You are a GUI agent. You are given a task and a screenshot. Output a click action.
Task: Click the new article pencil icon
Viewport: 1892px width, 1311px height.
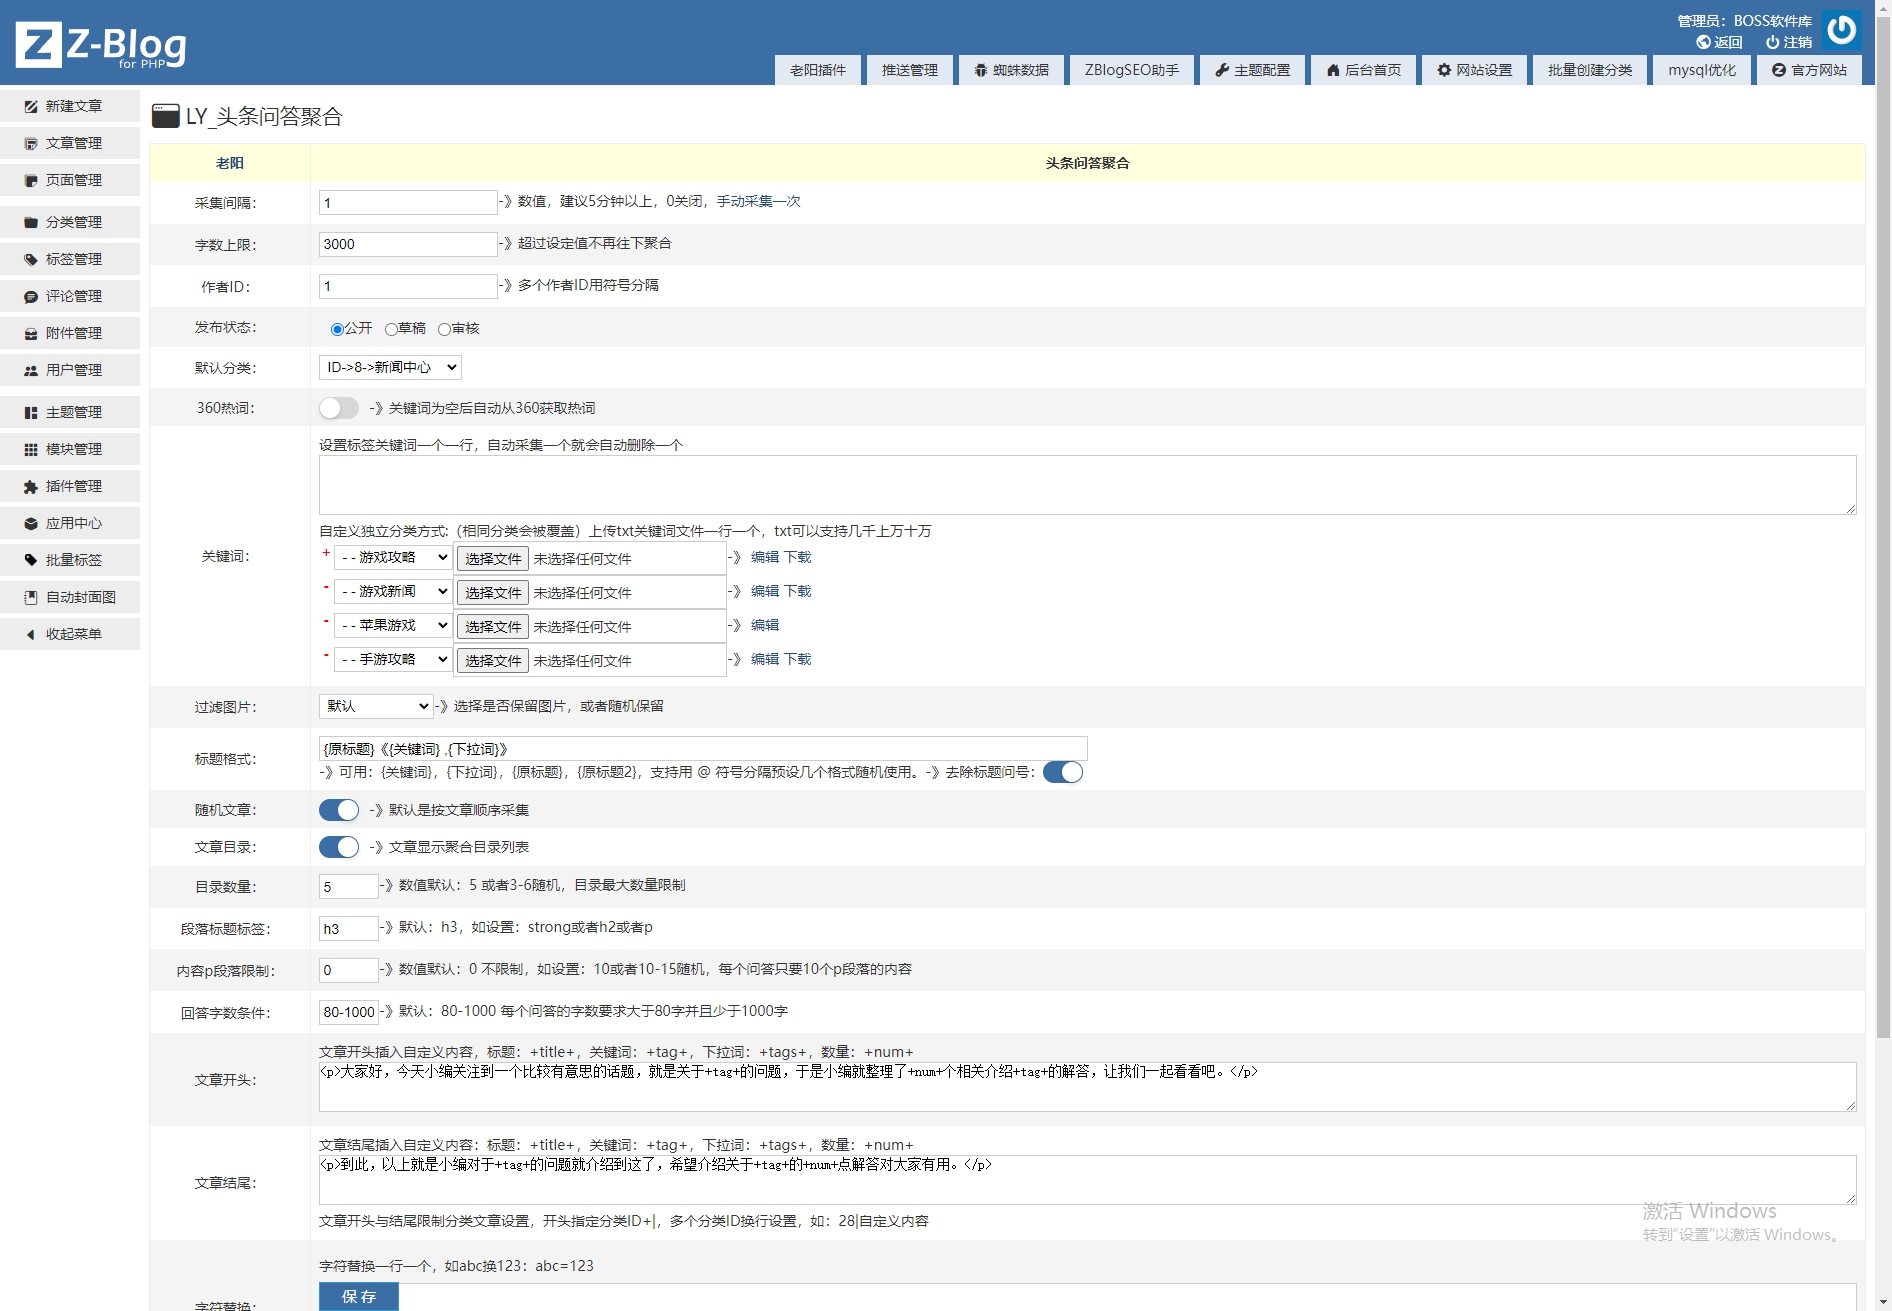coord(31,106)
